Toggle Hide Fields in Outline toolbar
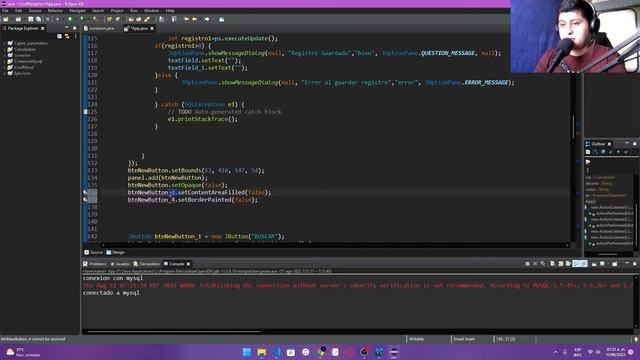Image resolution: width=640 pixels, height=360 pixels. [x=603, y=152]
